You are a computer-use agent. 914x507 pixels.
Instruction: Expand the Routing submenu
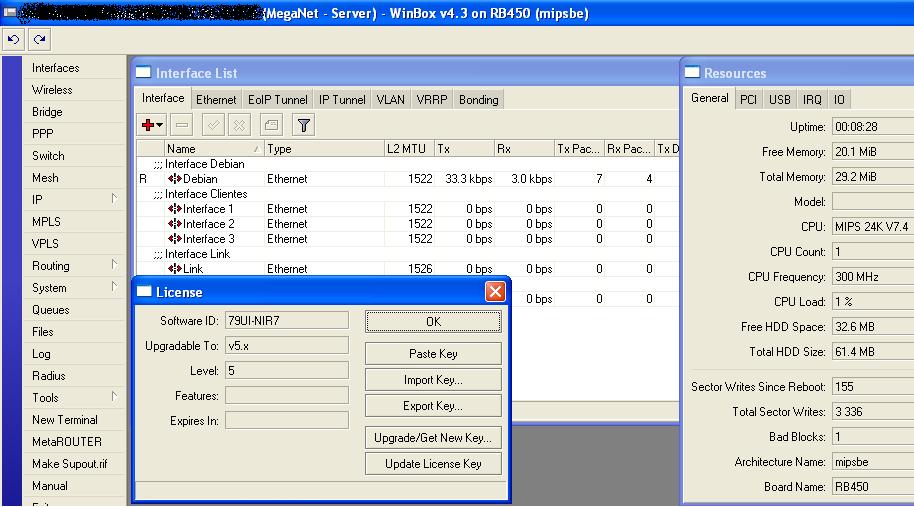click(114, 265)
